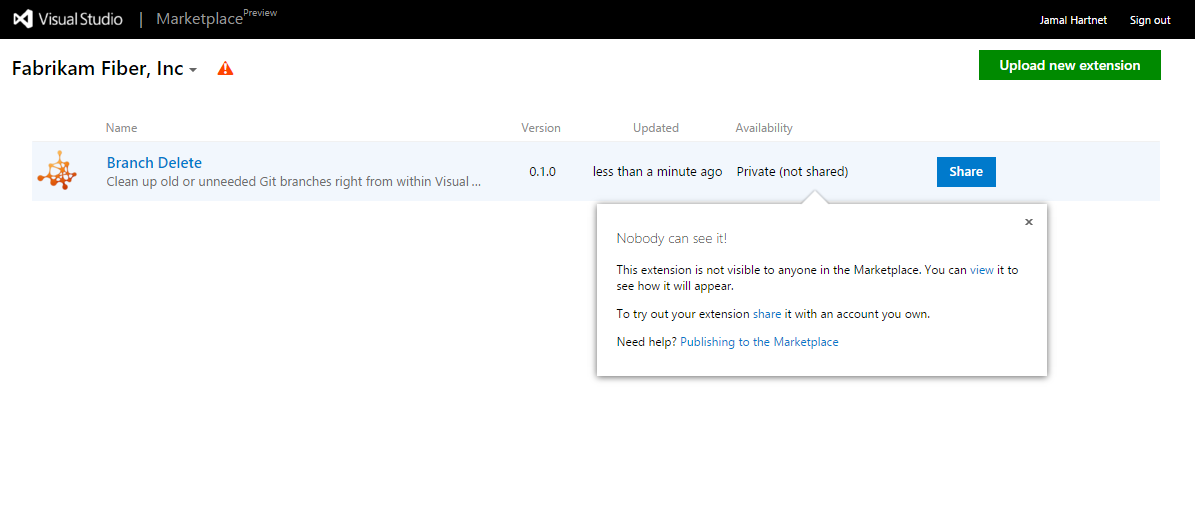The image size is (1195, 525).
Task: Click the Jamal Hartnet user name
Action: [1073, 21]
